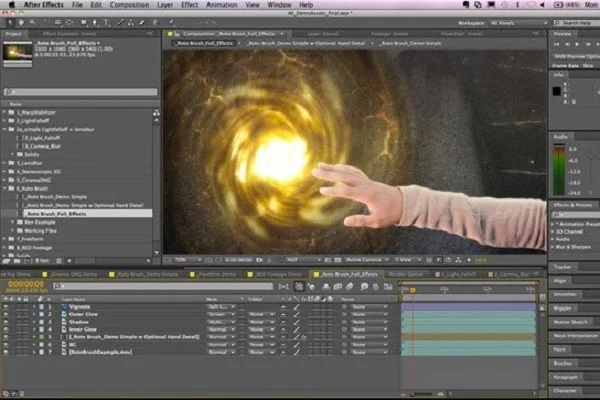Select the Brush tool in toolbar
The height and width of the screenshot is (400, 600).
[121, 23]
